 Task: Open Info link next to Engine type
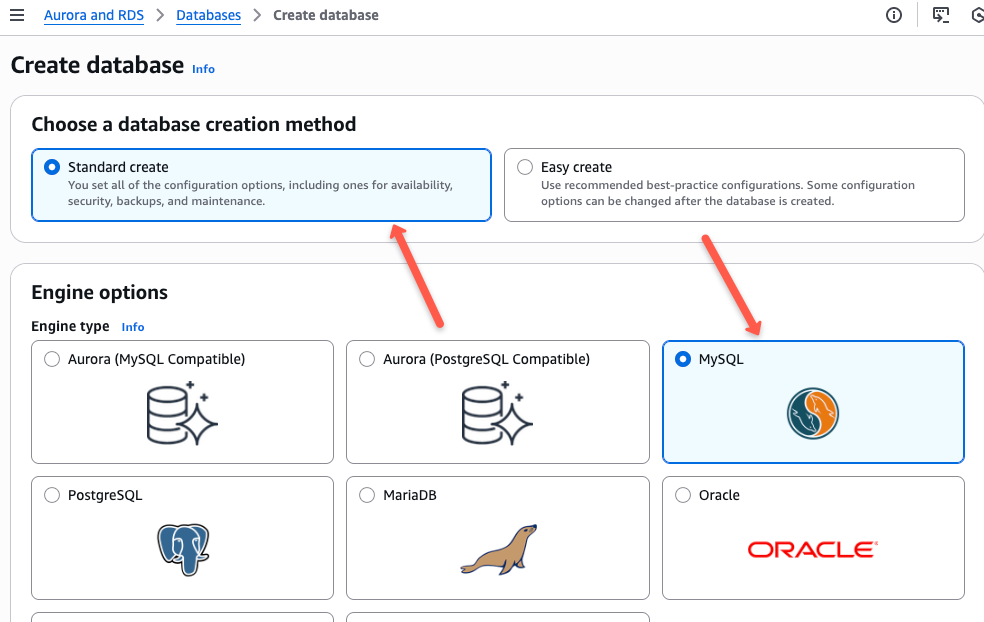[x=133, y=327]
